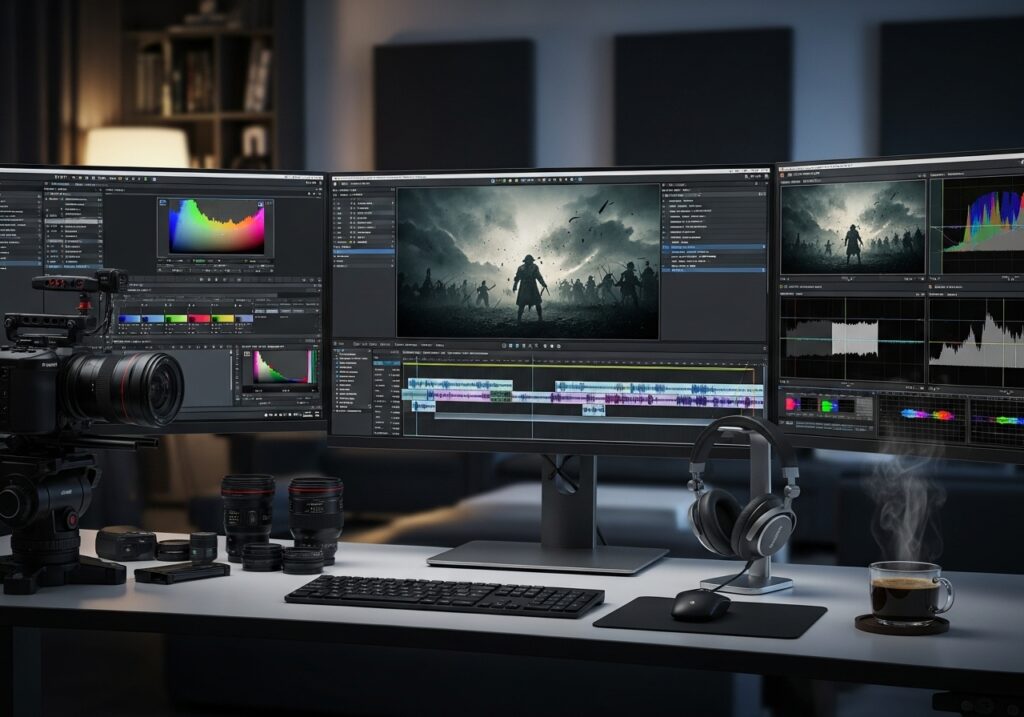Select the purple clip on the middle track
The width and height of the screenshot is (1024, 717).
460,397
